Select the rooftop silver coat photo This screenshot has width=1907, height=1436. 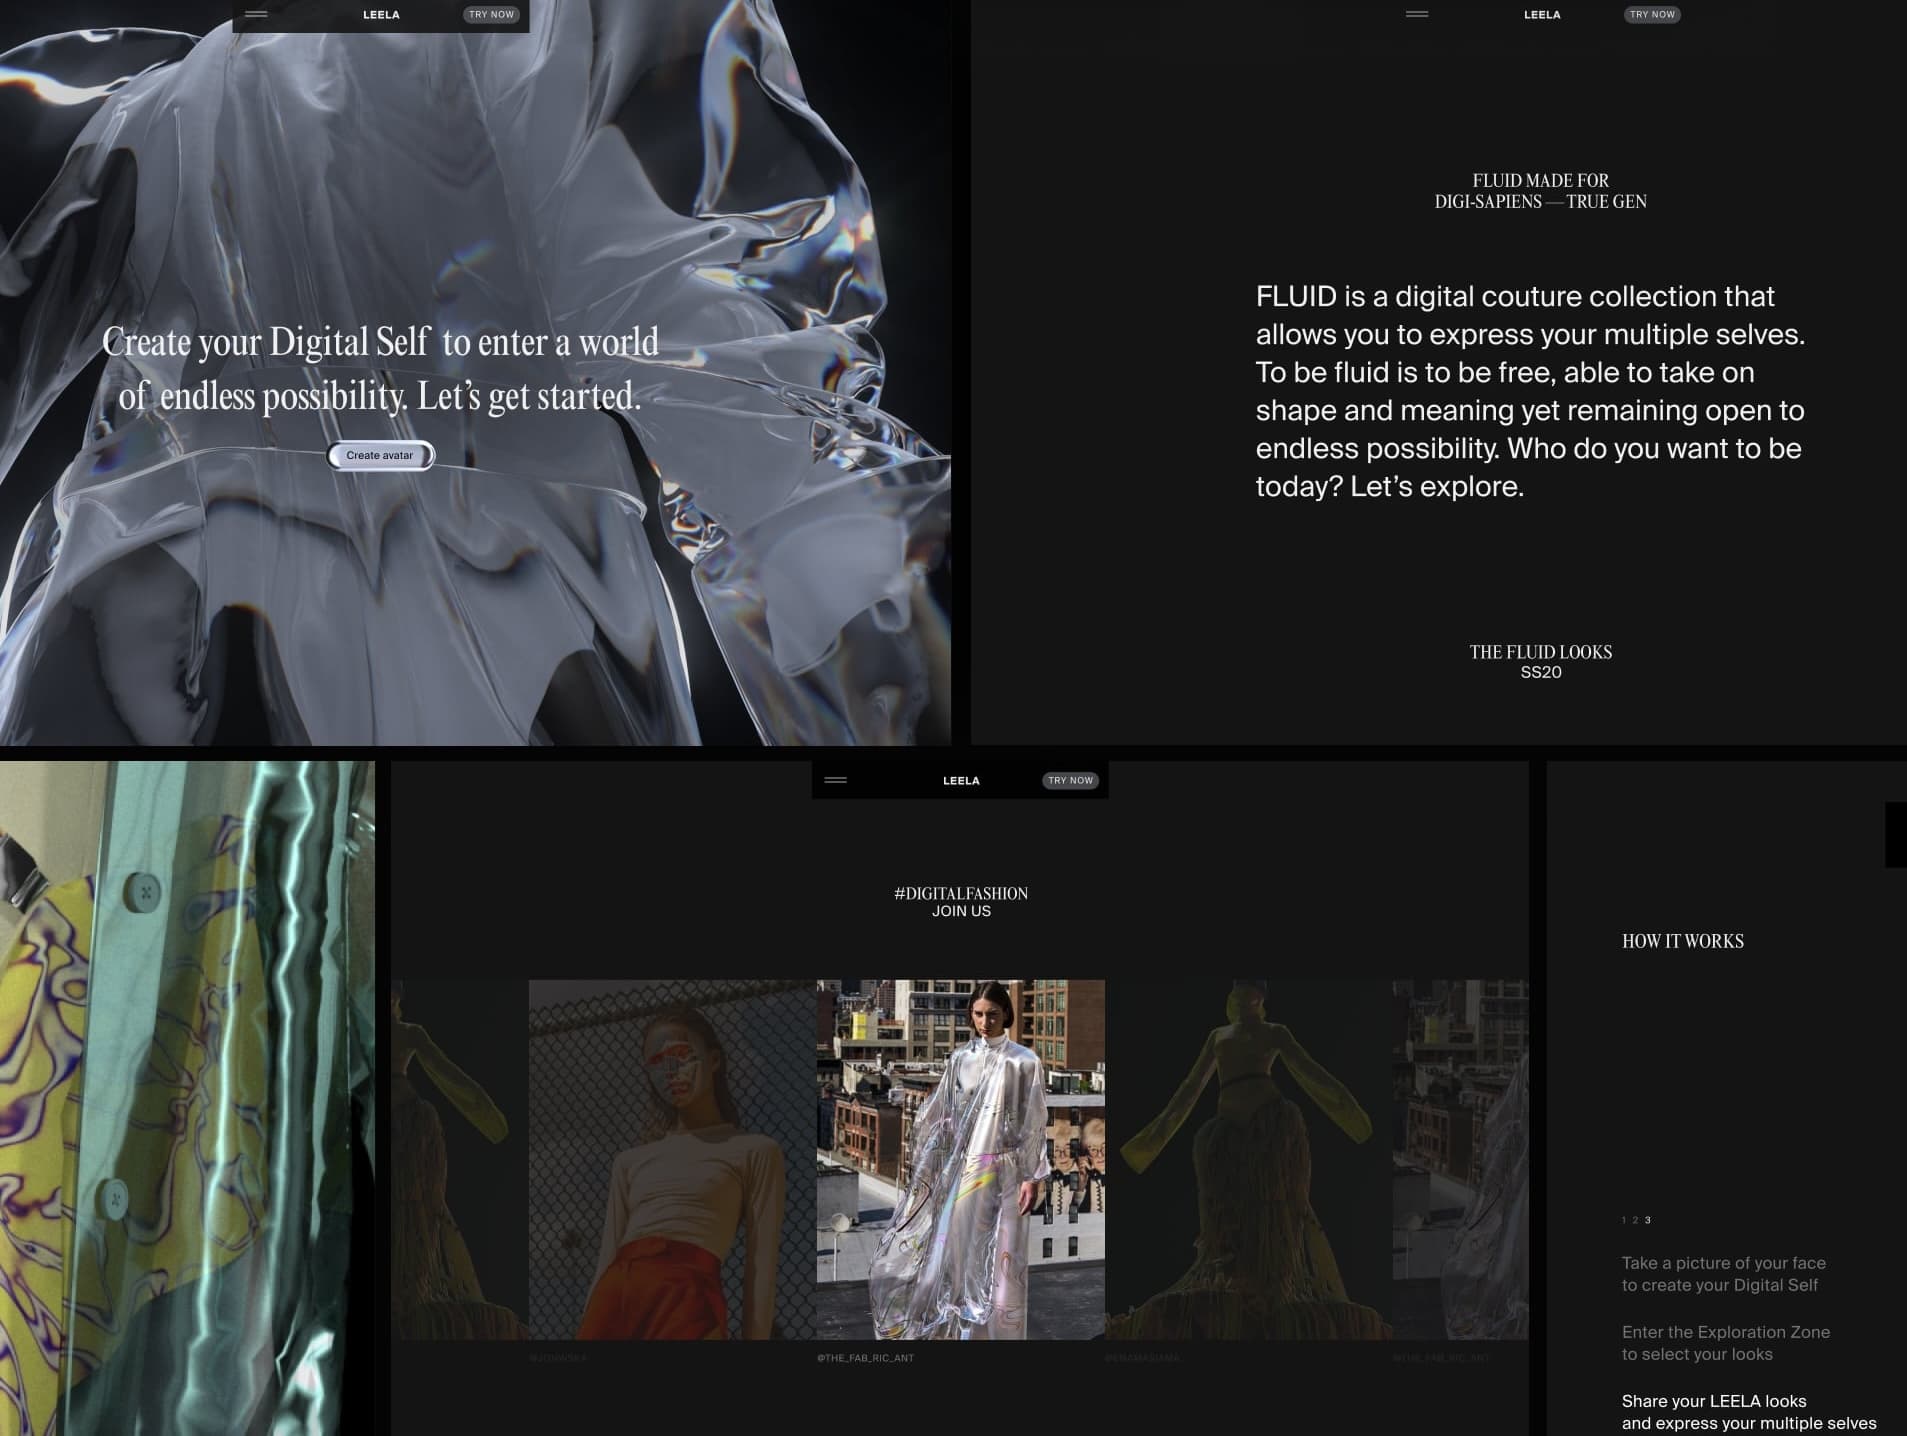961,1159
